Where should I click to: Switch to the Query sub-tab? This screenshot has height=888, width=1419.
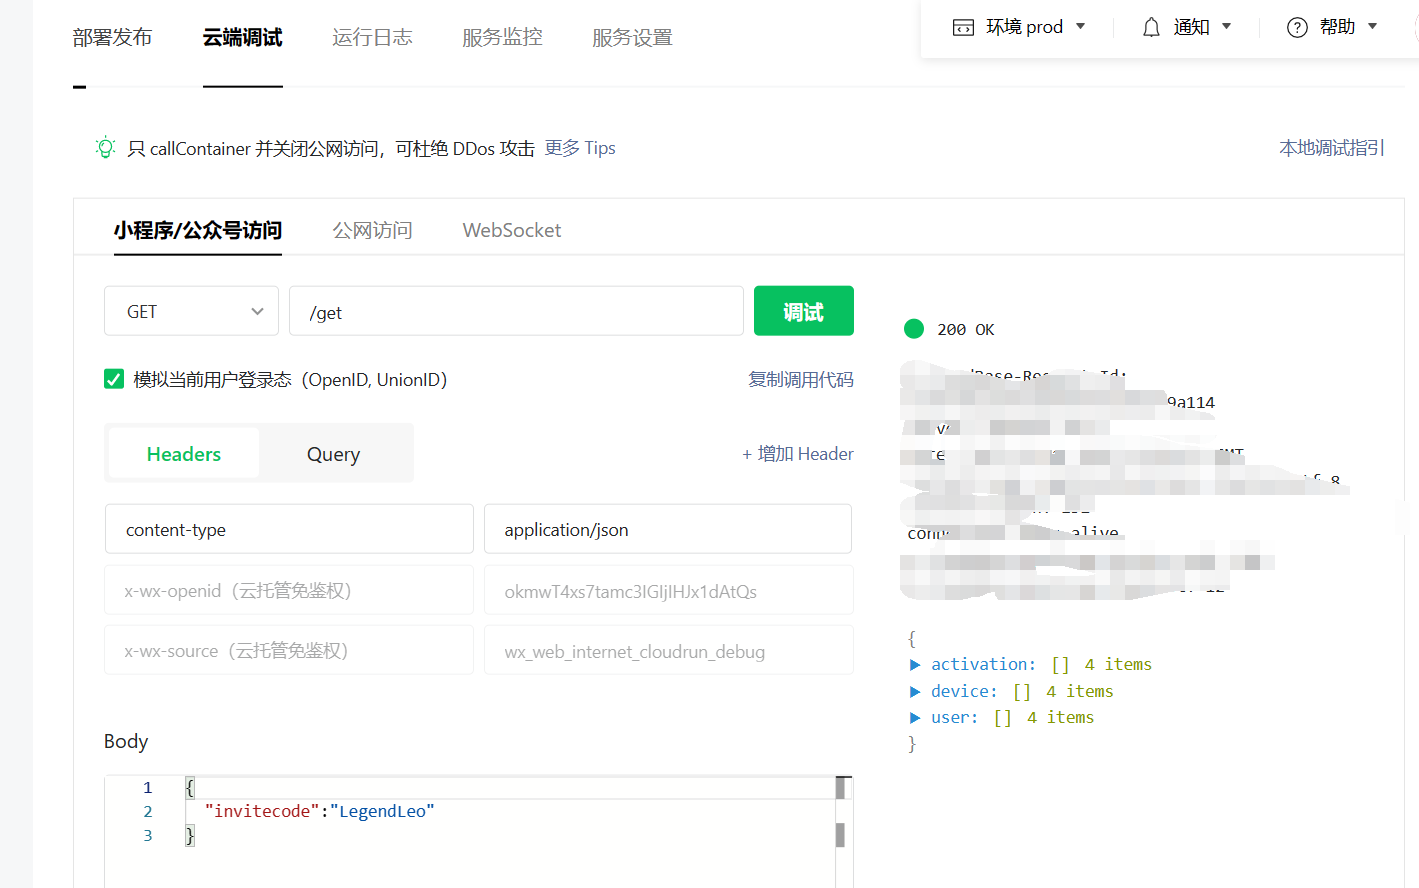click(x=333, y=454)
